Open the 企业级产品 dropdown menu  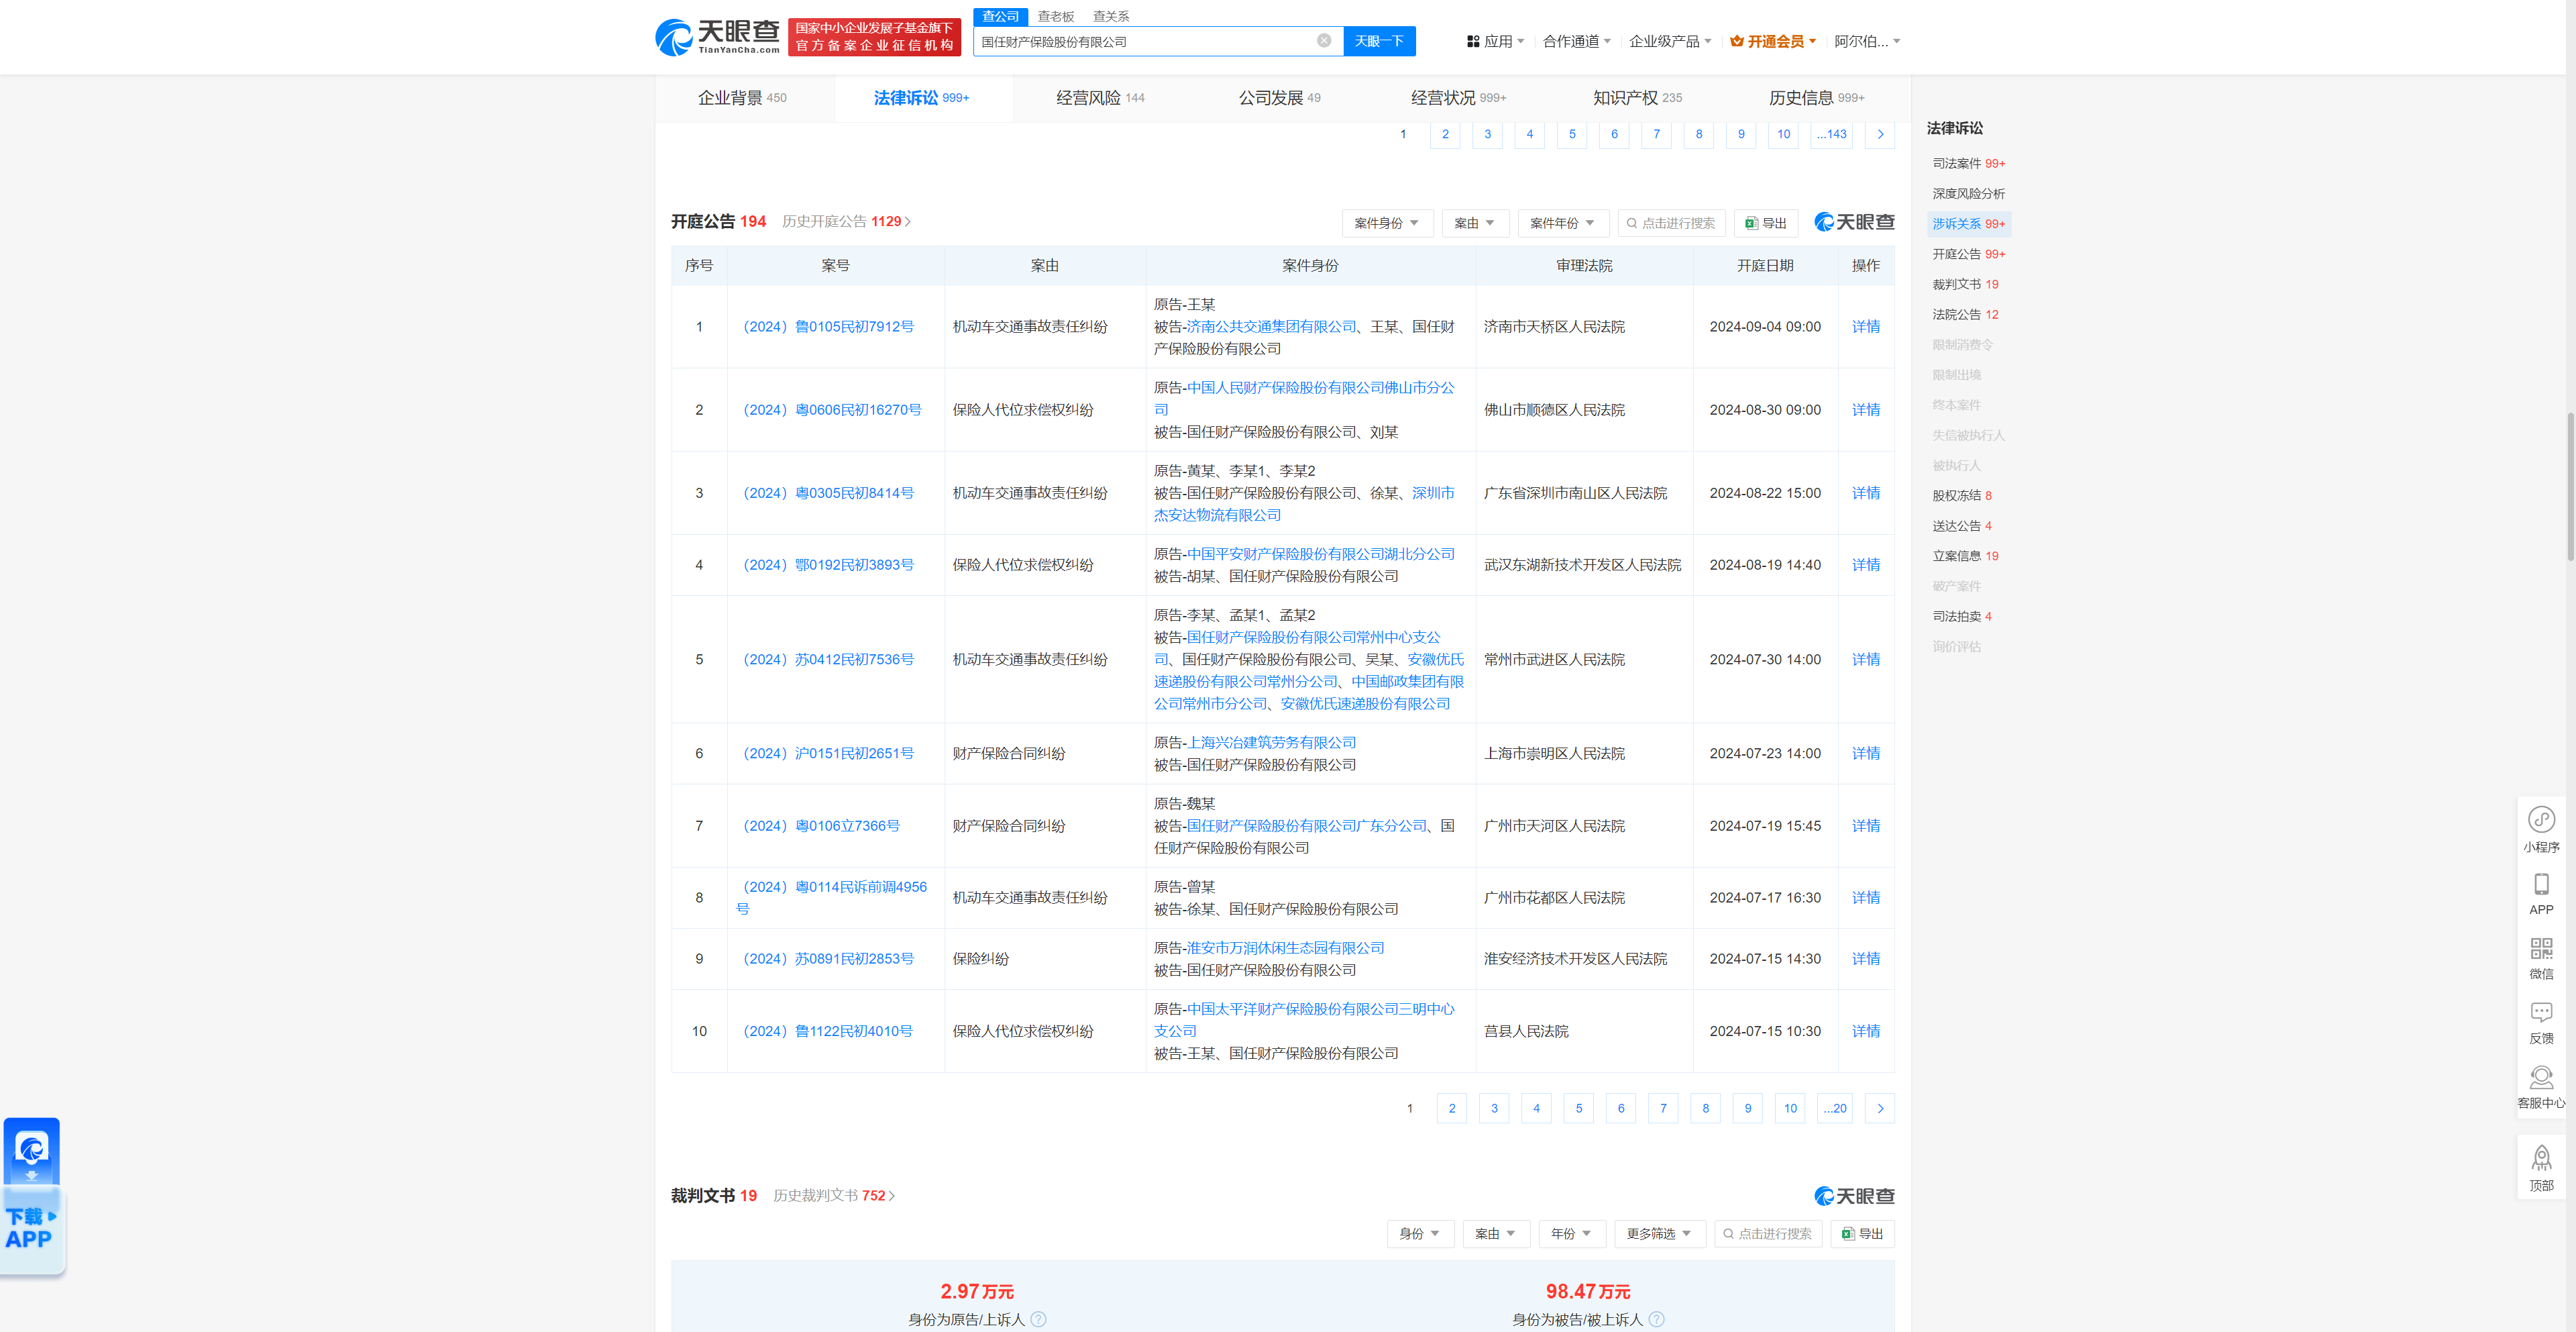pos(1670,41)
